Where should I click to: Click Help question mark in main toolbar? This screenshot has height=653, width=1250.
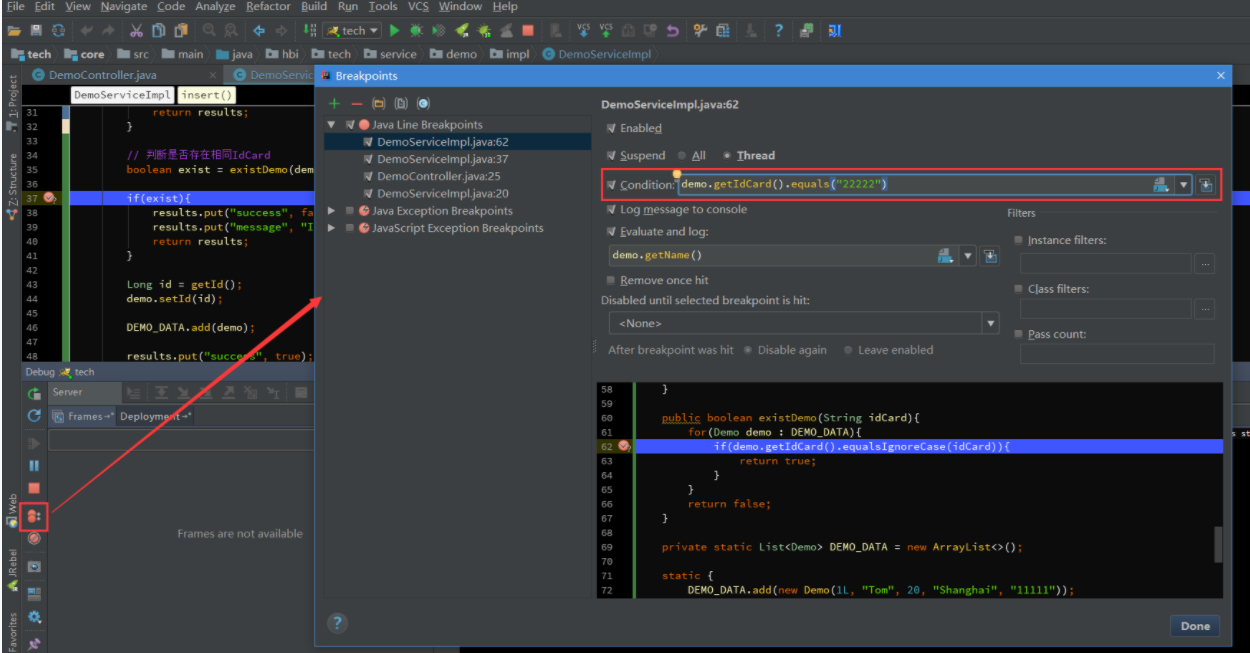(x=779, y=31)
